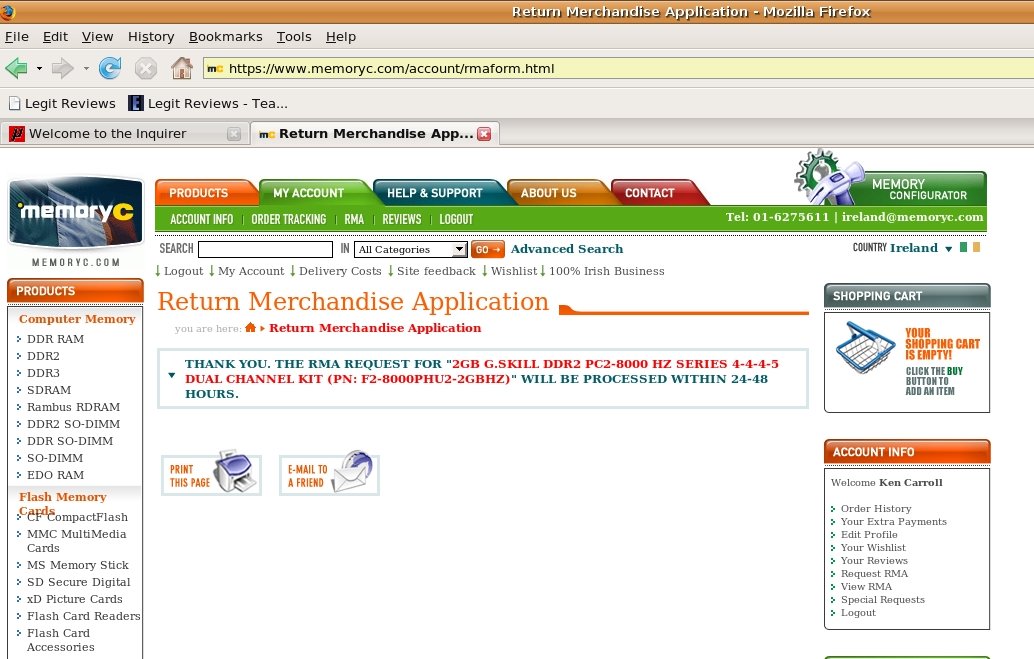Open the Tools menu
1034x659 pixels.
(x=294, y=37)
